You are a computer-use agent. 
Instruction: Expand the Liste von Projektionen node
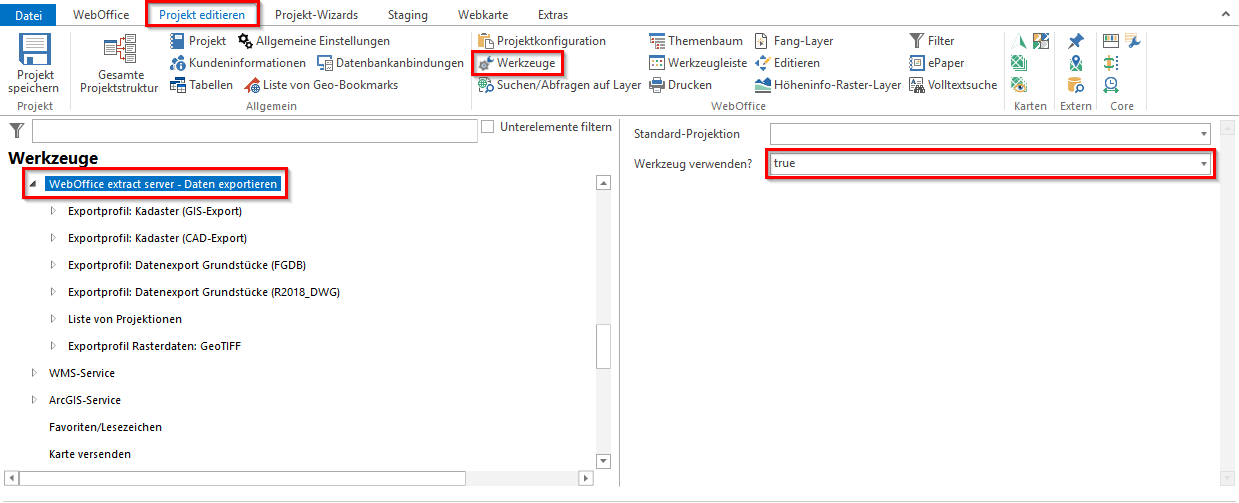[53, 319]
